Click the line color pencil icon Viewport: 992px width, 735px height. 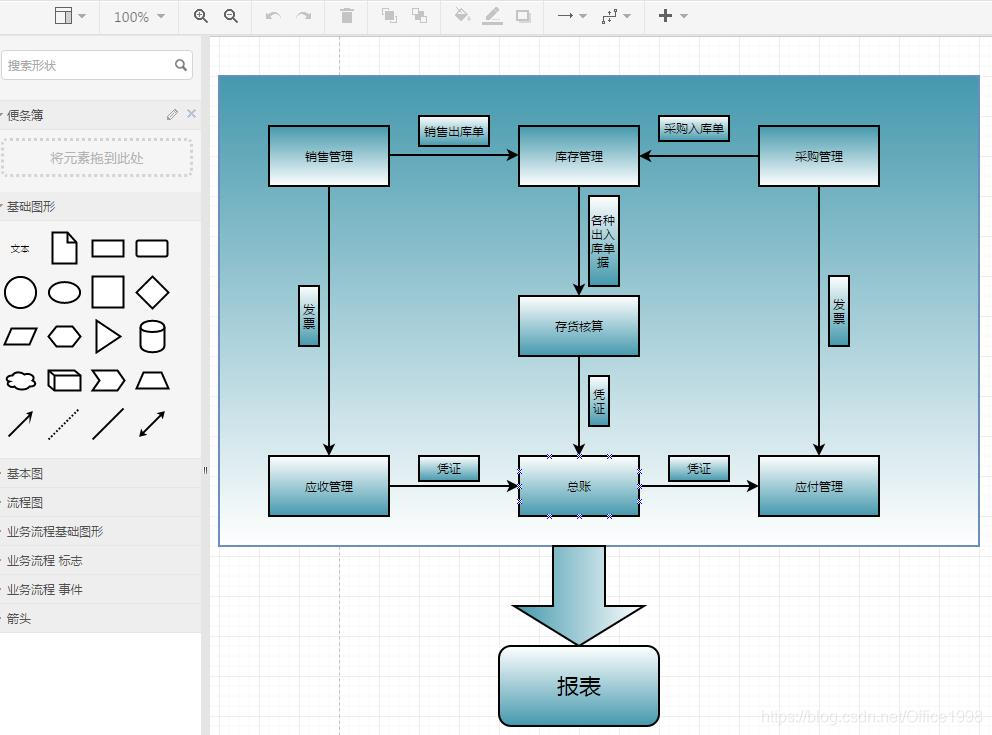tap(492, 16)
